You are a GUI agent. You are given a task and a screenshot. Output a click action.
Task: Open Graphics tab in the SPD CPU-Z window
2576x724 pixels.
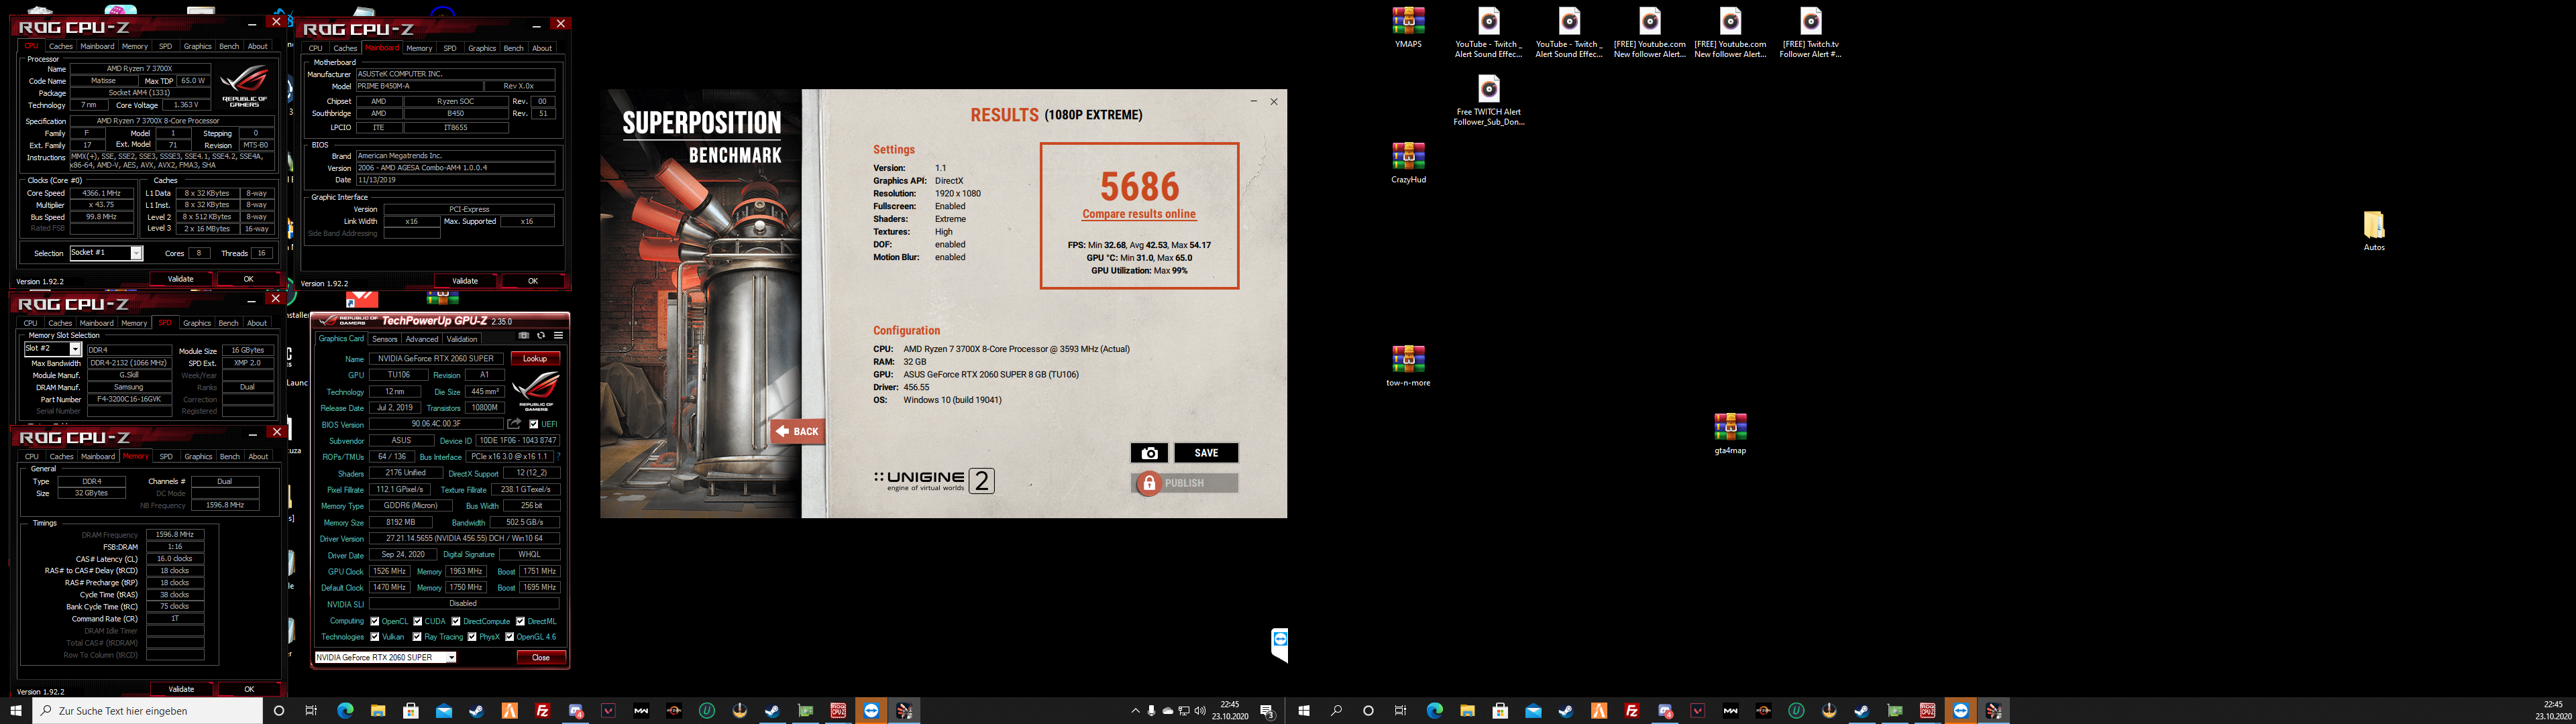click(x=197, y=323)
